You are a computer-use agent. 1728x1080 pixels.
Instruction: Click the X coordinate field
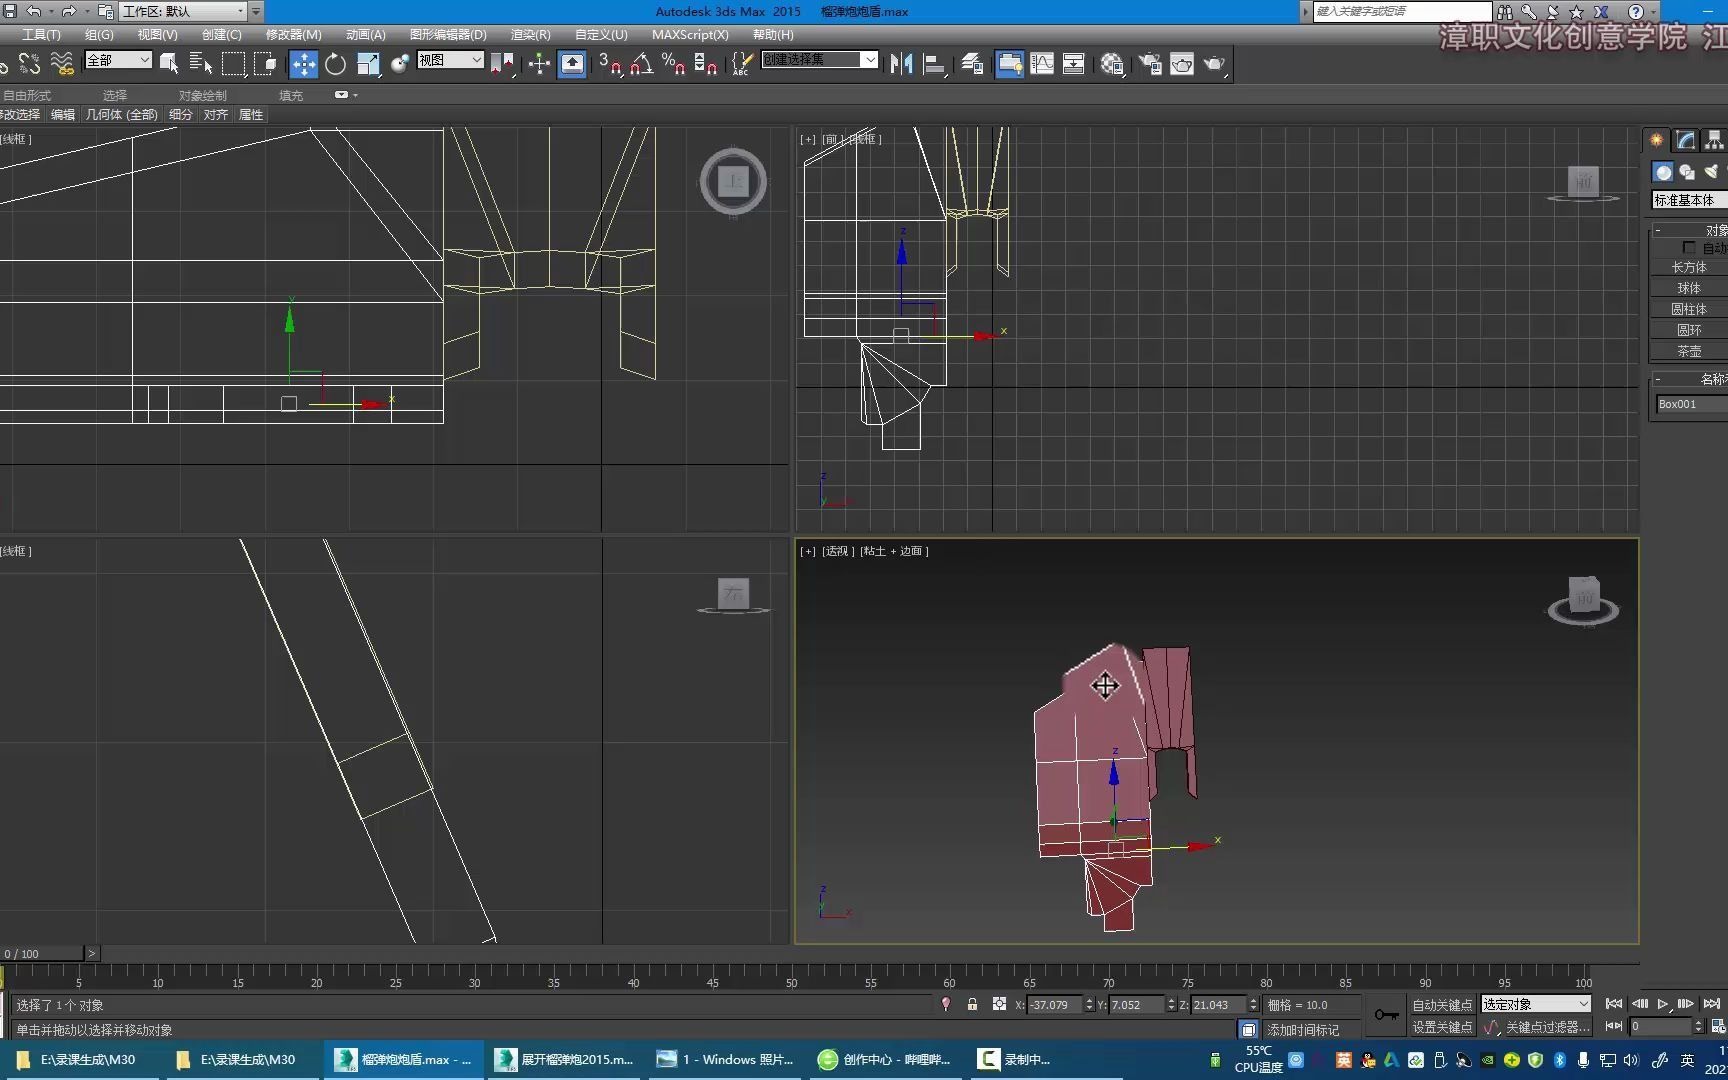point(1055,1004)
